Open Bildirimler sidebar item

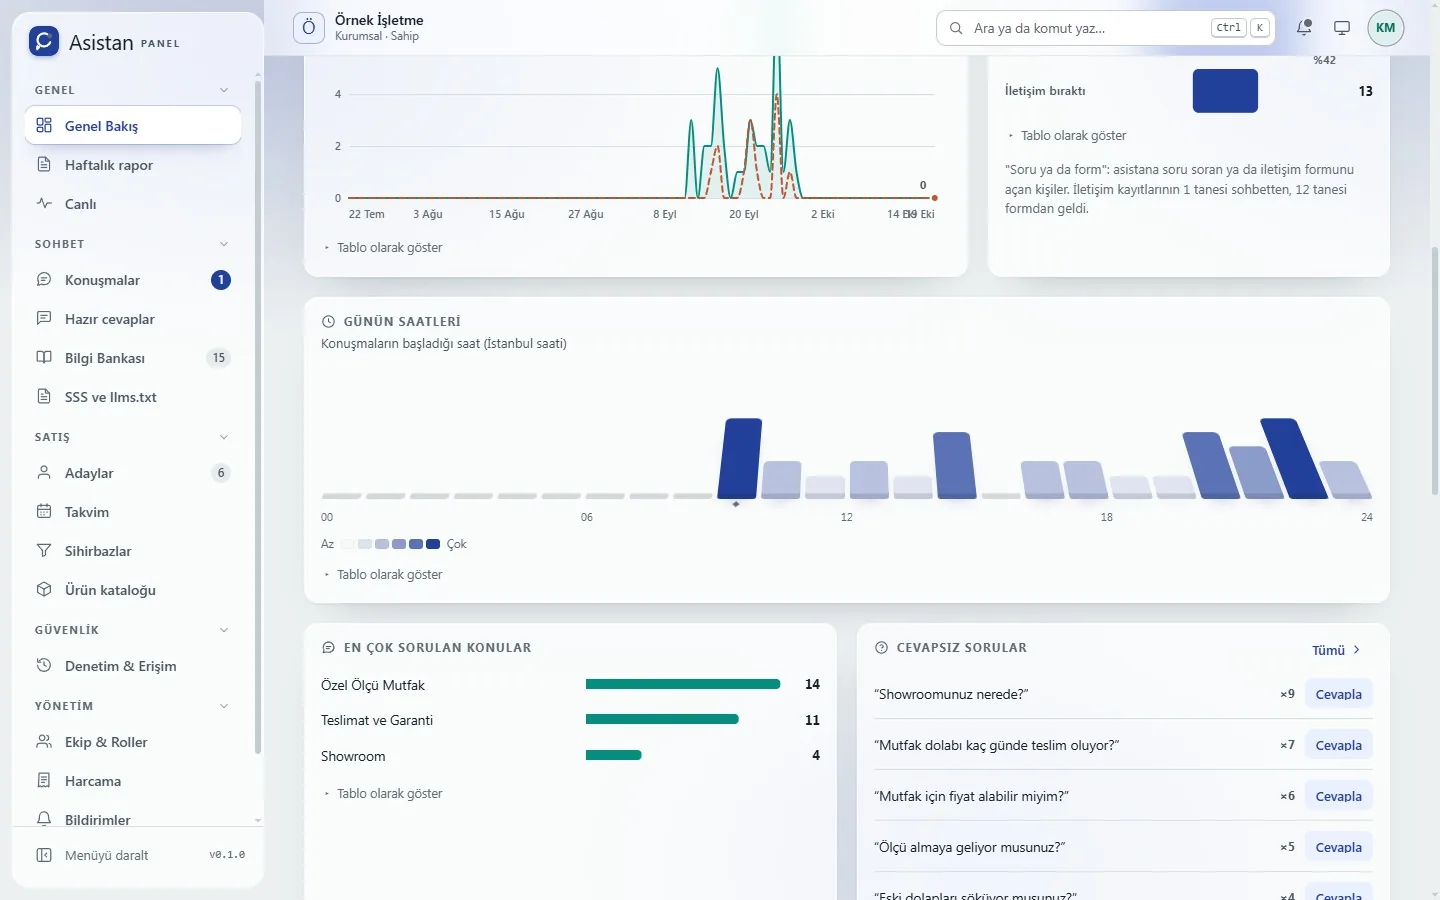pos(133,819)
